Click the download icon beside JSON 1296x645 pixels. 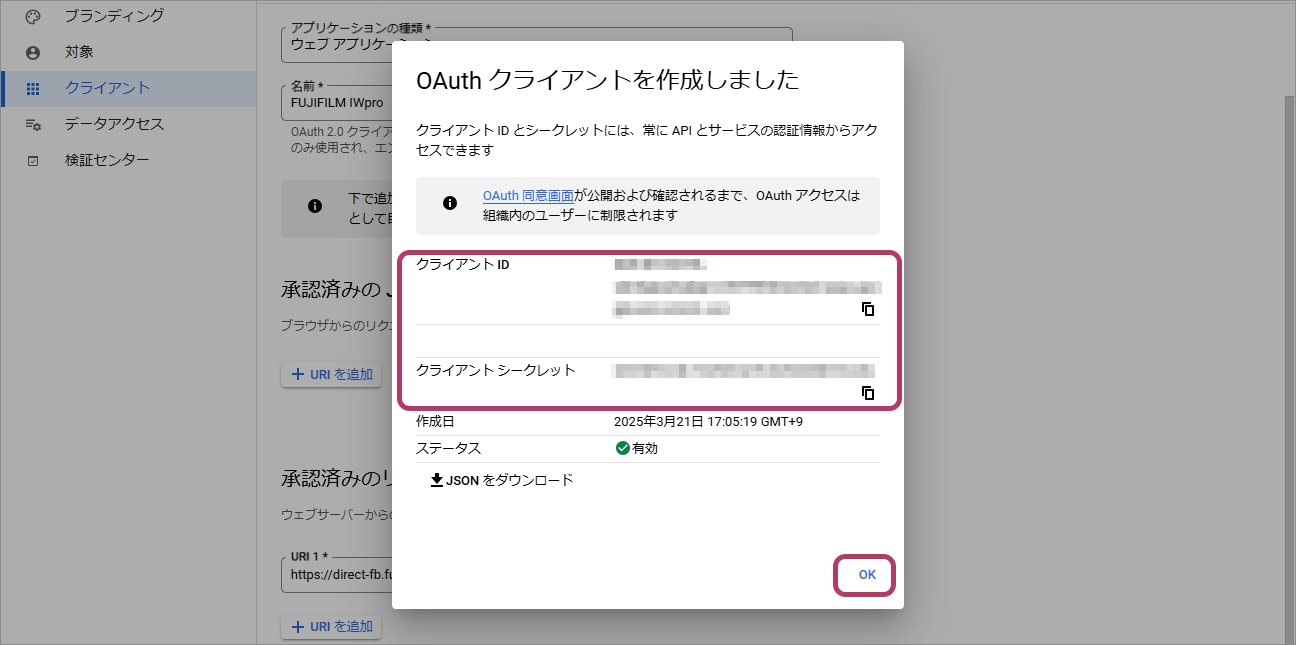tap(437, 480)
